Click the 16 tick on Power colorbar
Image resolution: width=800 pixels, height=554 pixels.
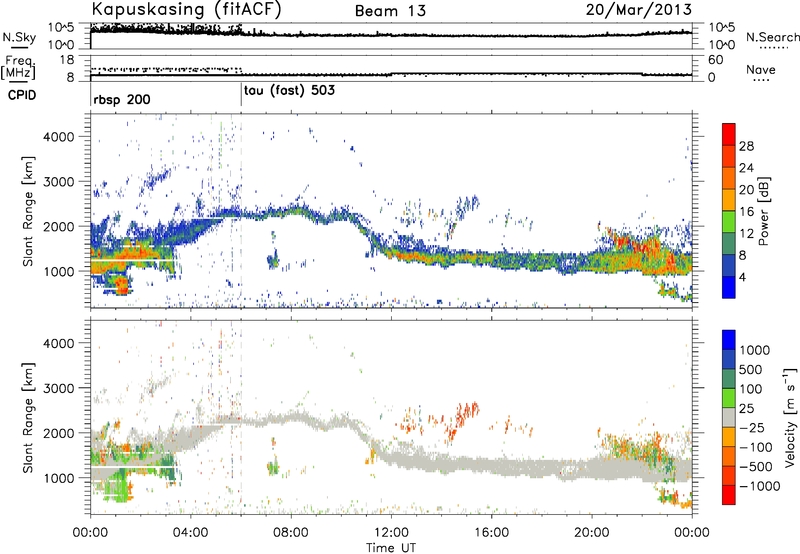[746, 212]
